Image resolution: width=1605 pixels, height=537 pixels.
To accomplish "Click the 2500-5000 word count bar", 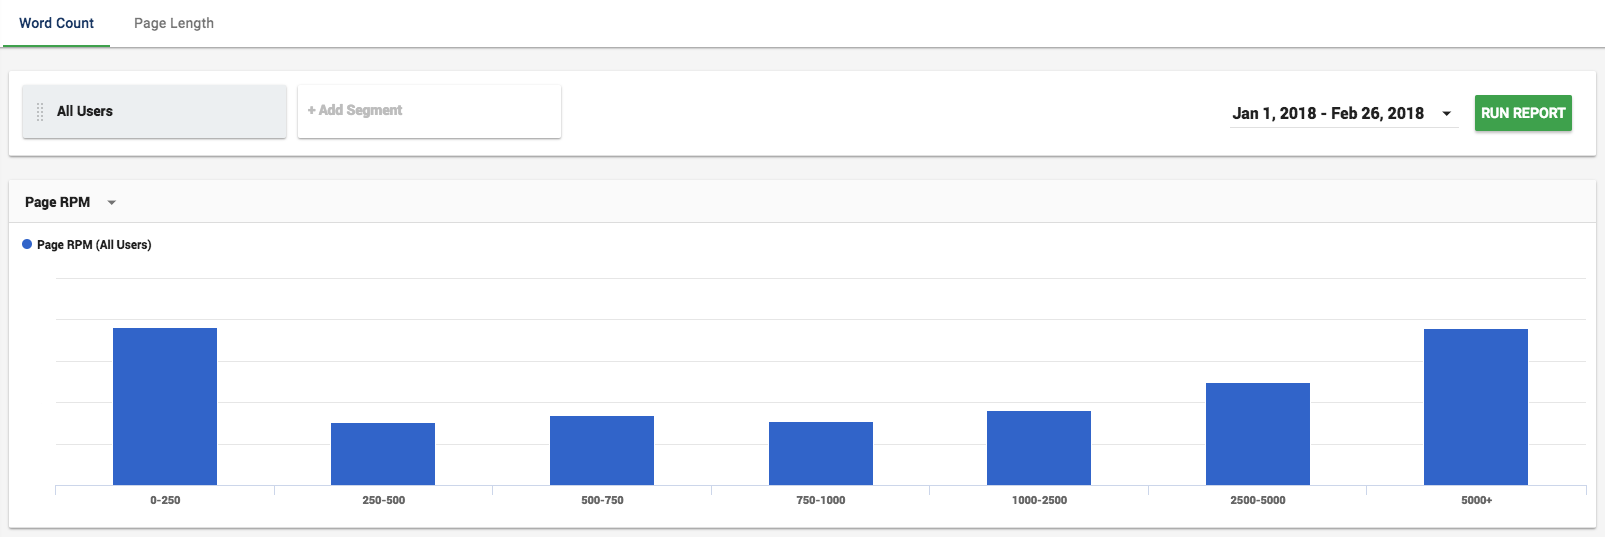I will (1258, 434).
